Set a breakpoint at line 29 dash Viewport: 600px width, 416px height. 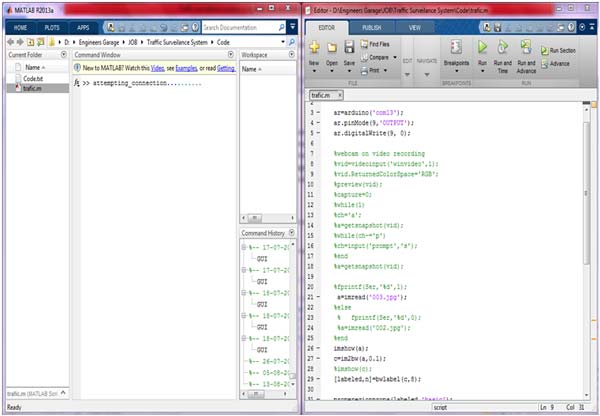318,379
